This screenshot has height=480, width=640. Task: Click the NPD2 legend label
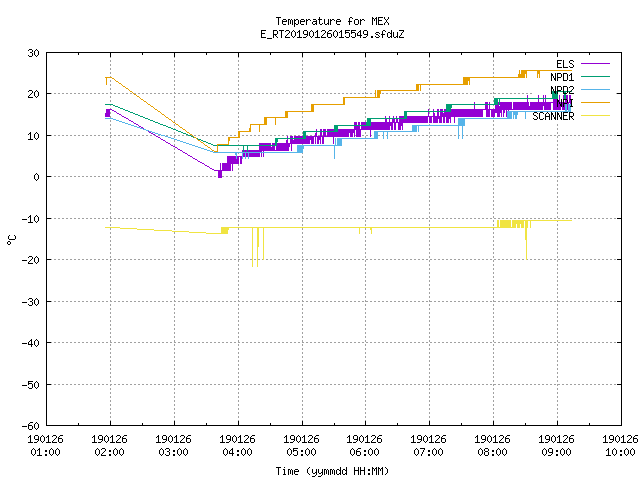(x=562, y=90)
